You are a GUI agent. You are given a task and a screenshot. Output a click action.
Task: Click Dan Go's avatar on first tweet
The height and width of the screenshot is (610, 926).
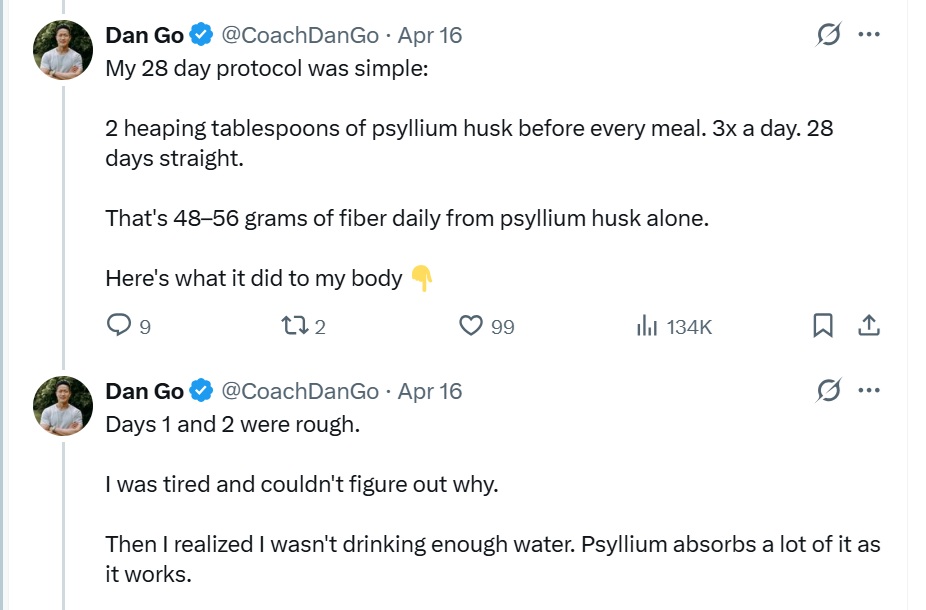coord(63,49)
